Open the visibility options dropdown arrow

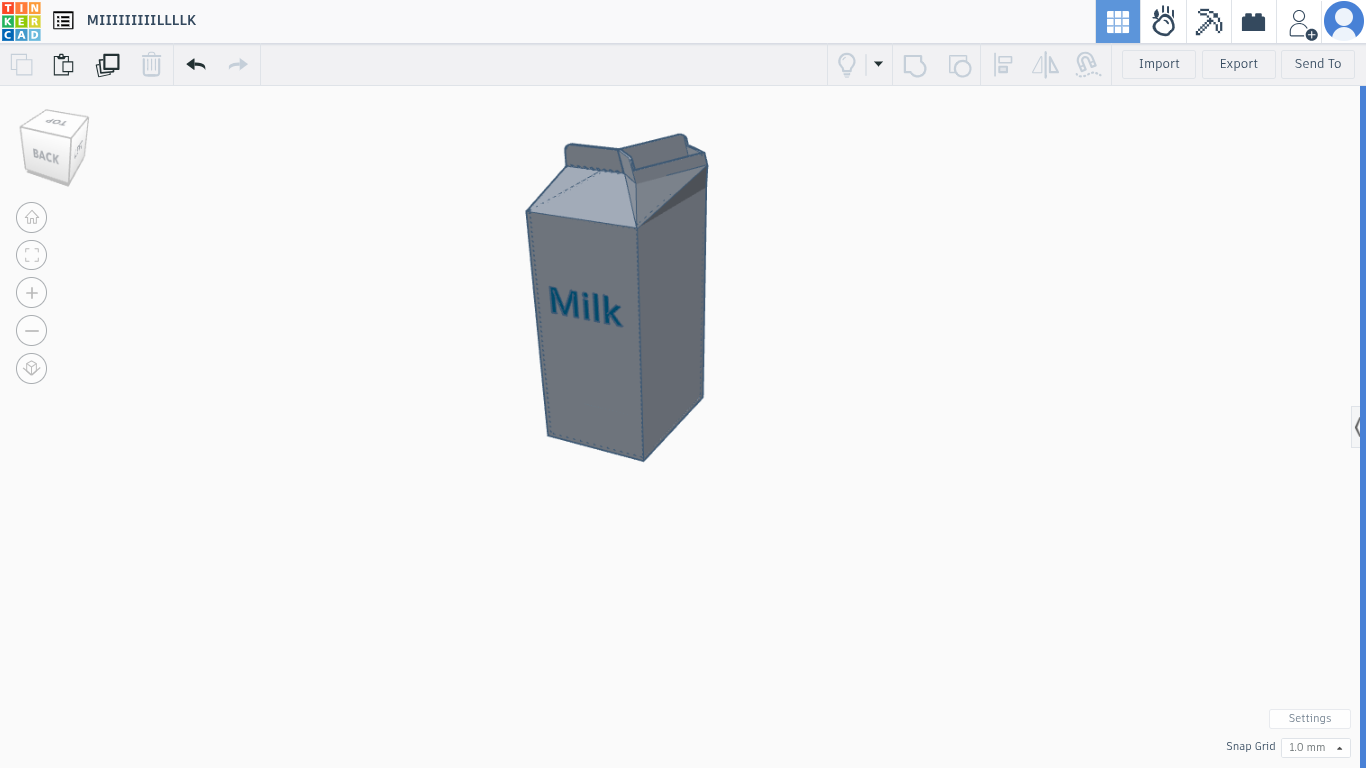878,64
